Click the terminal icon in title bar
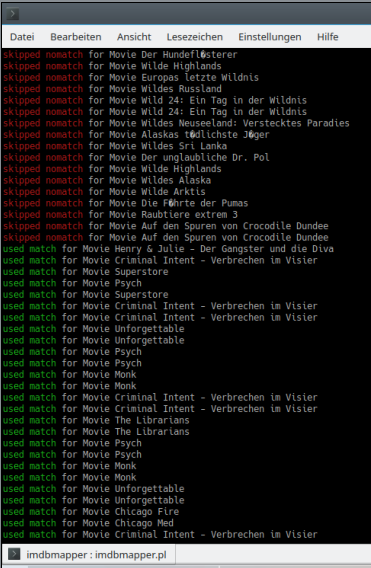This screenshot has width=371, height=568. point(13,14)
